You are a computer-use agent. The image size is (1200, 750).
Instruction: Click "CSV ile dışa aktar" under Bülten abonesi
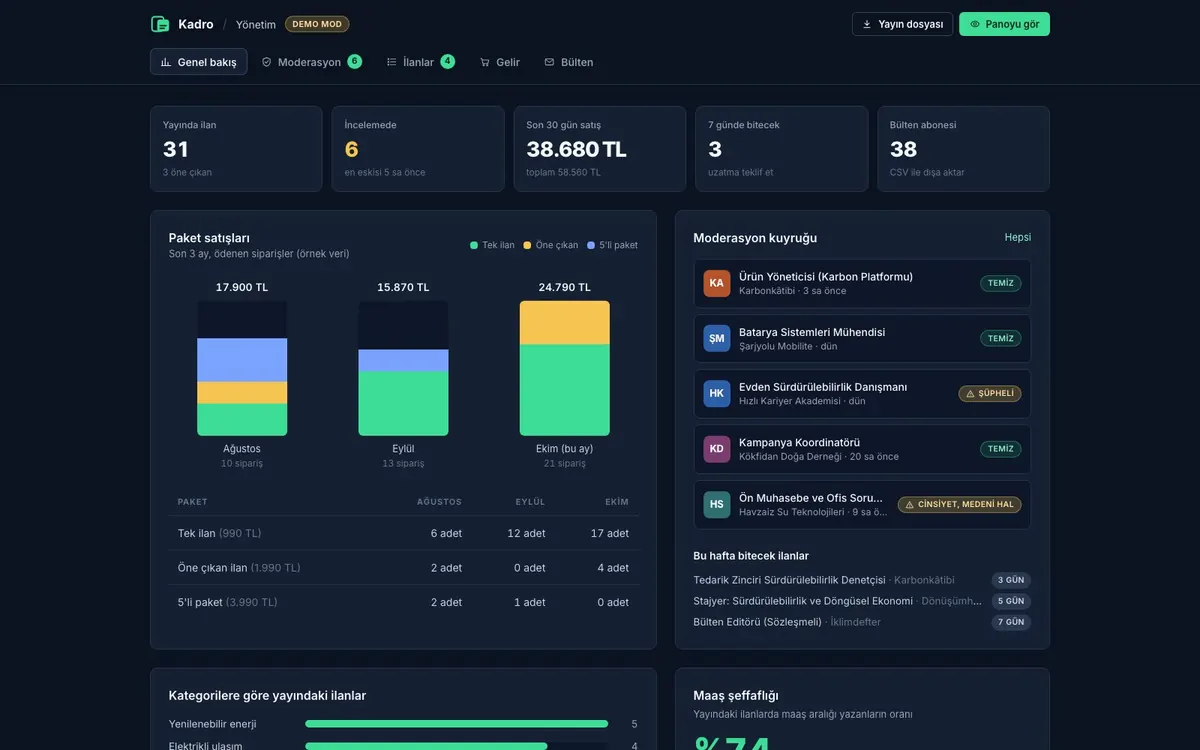click(927, 172)
